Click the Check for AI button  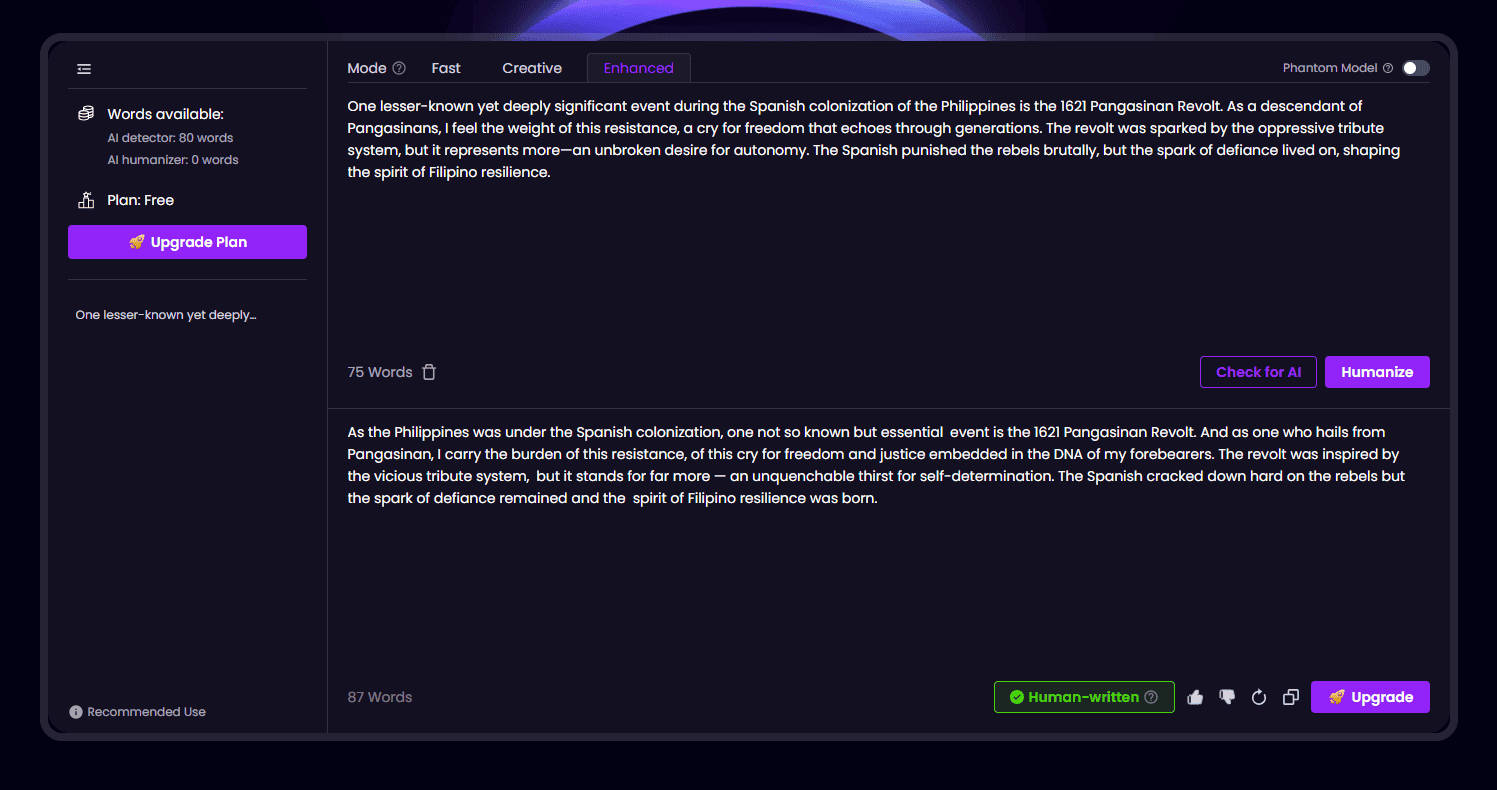pyautogui.click(x=1258, y=372)
